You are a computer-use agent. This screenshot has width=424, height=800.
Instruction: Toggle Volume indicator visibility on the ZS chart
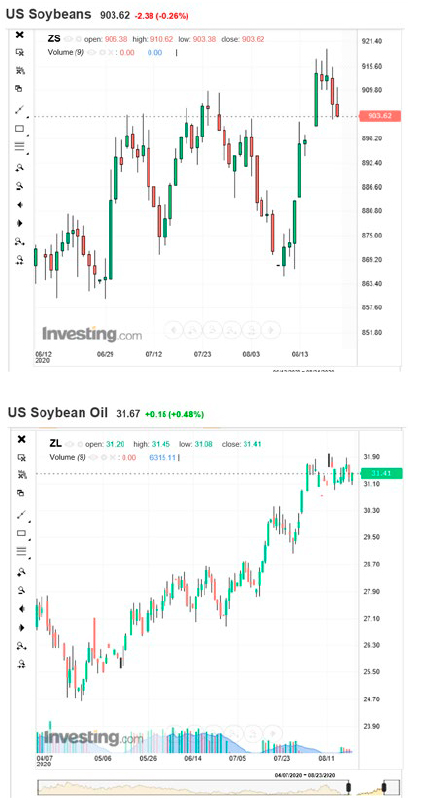tap(90, 52)
